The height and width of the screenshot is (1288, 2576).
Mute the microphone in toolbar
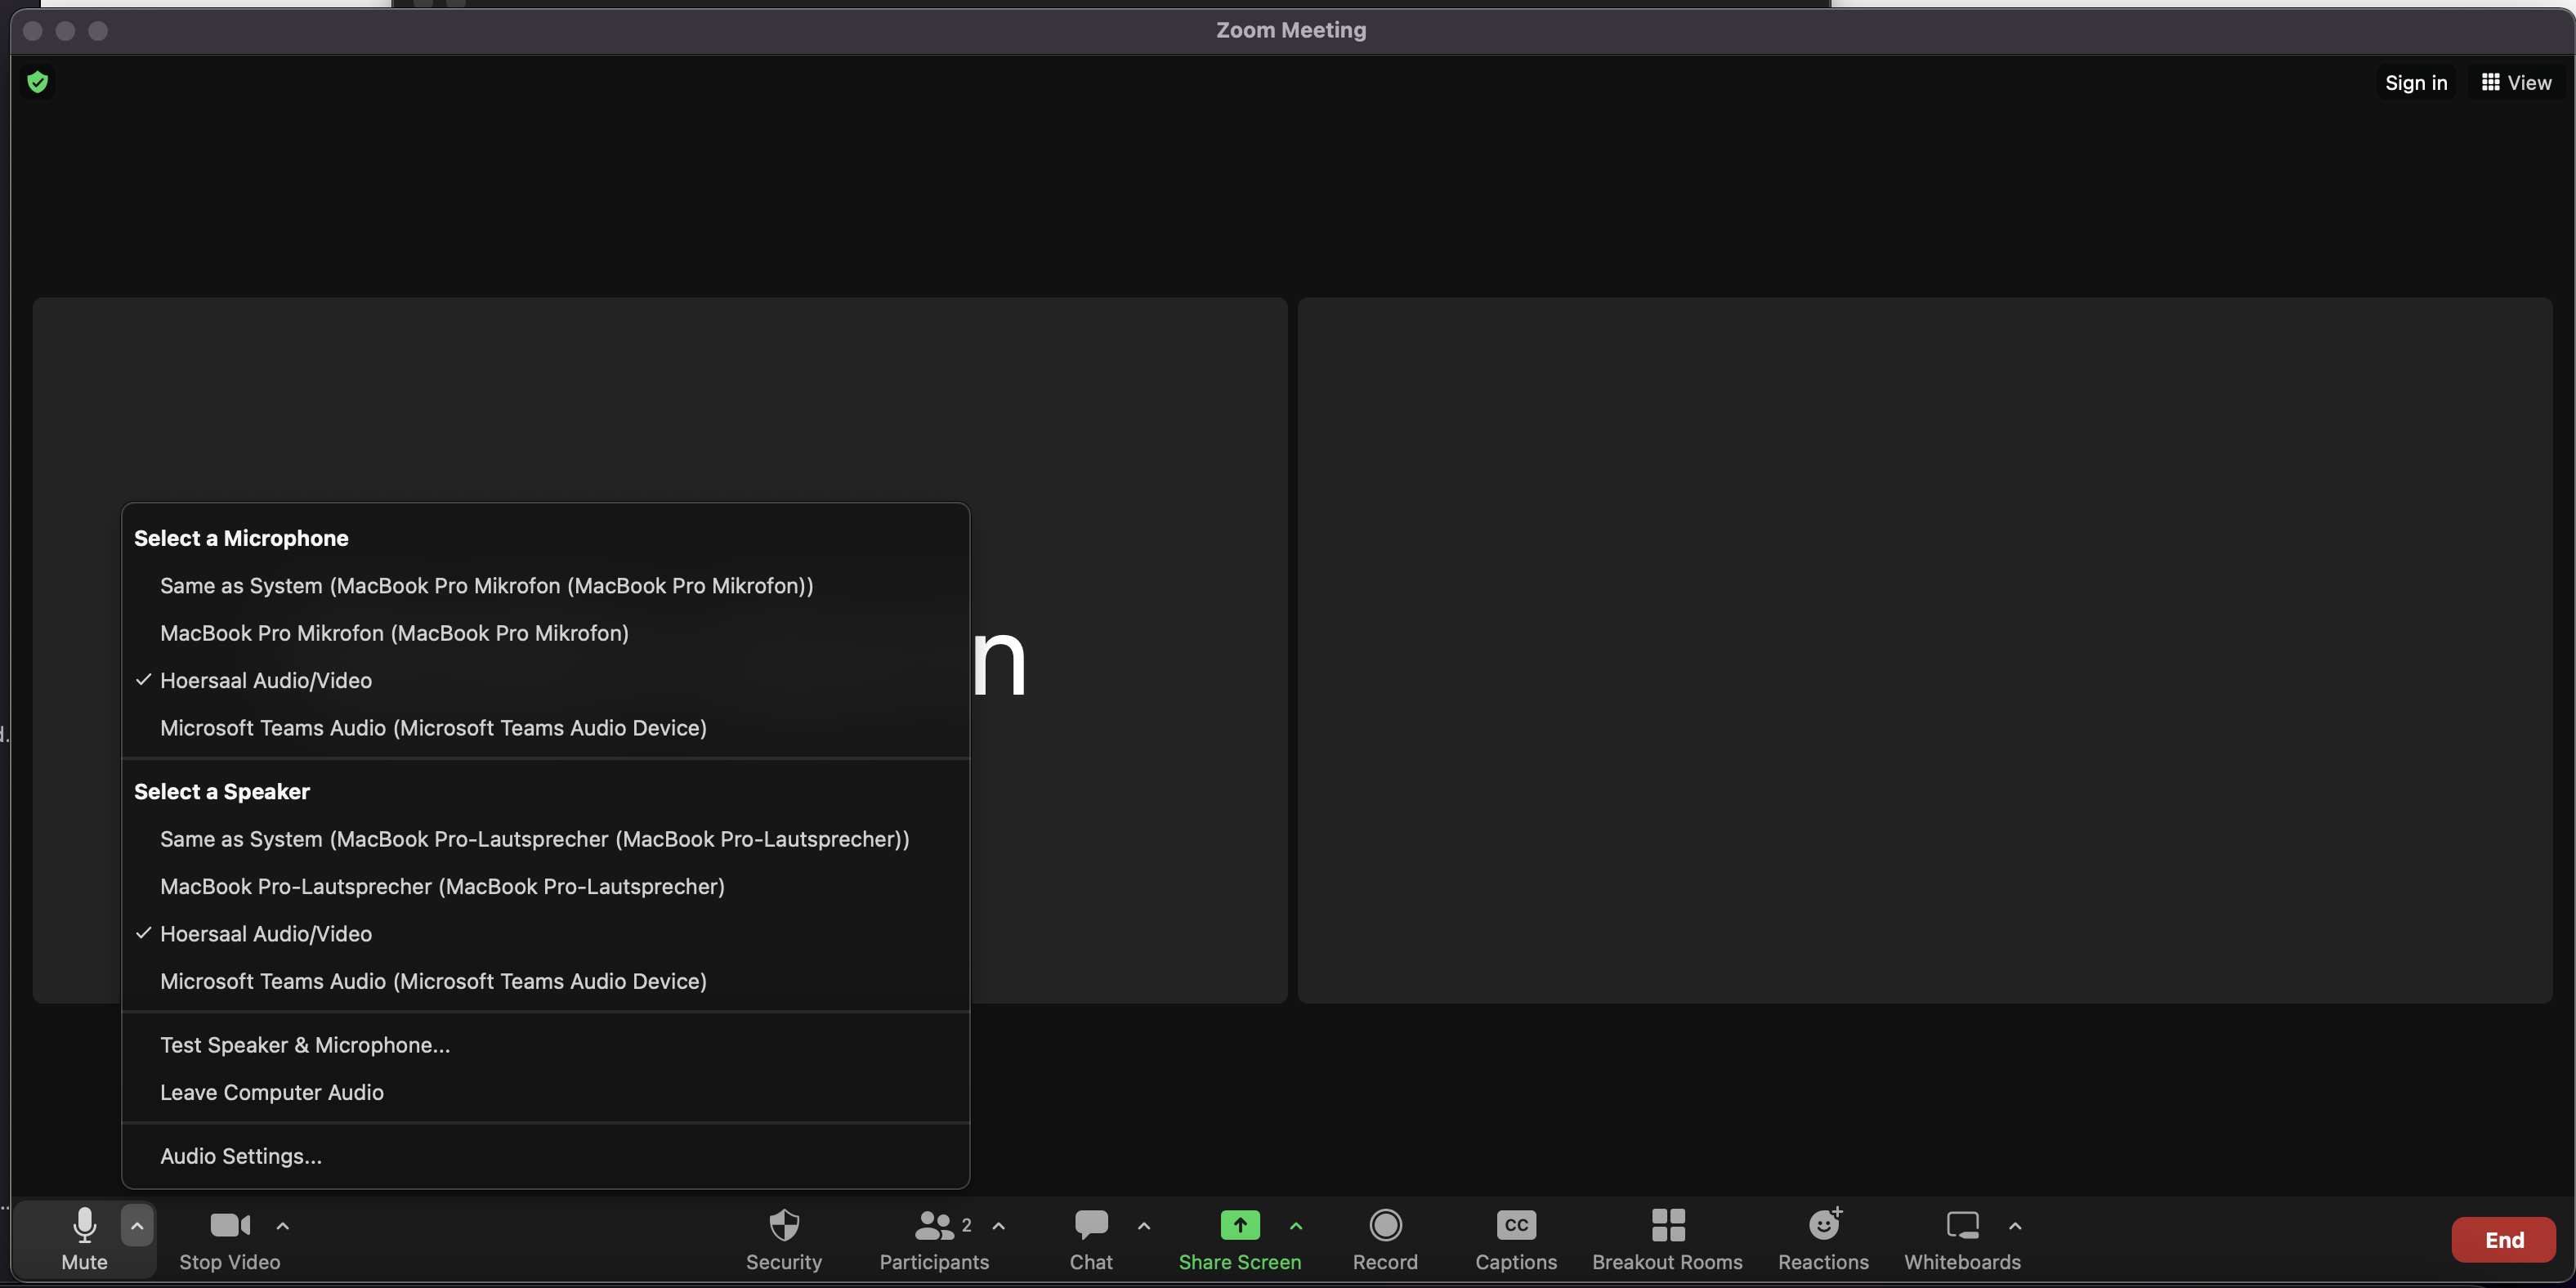tap(84, 1239)
